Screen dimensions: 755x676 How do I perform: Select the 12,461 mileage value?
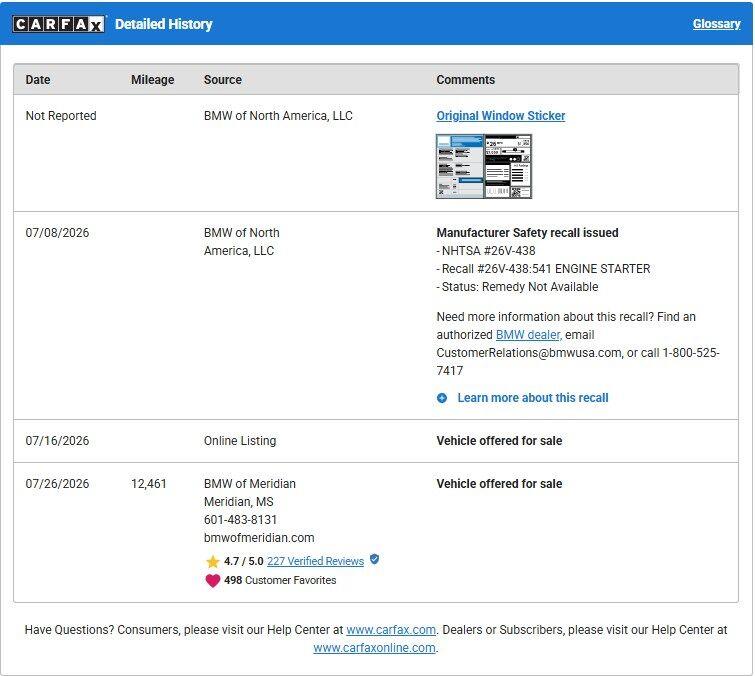point(148,483)
